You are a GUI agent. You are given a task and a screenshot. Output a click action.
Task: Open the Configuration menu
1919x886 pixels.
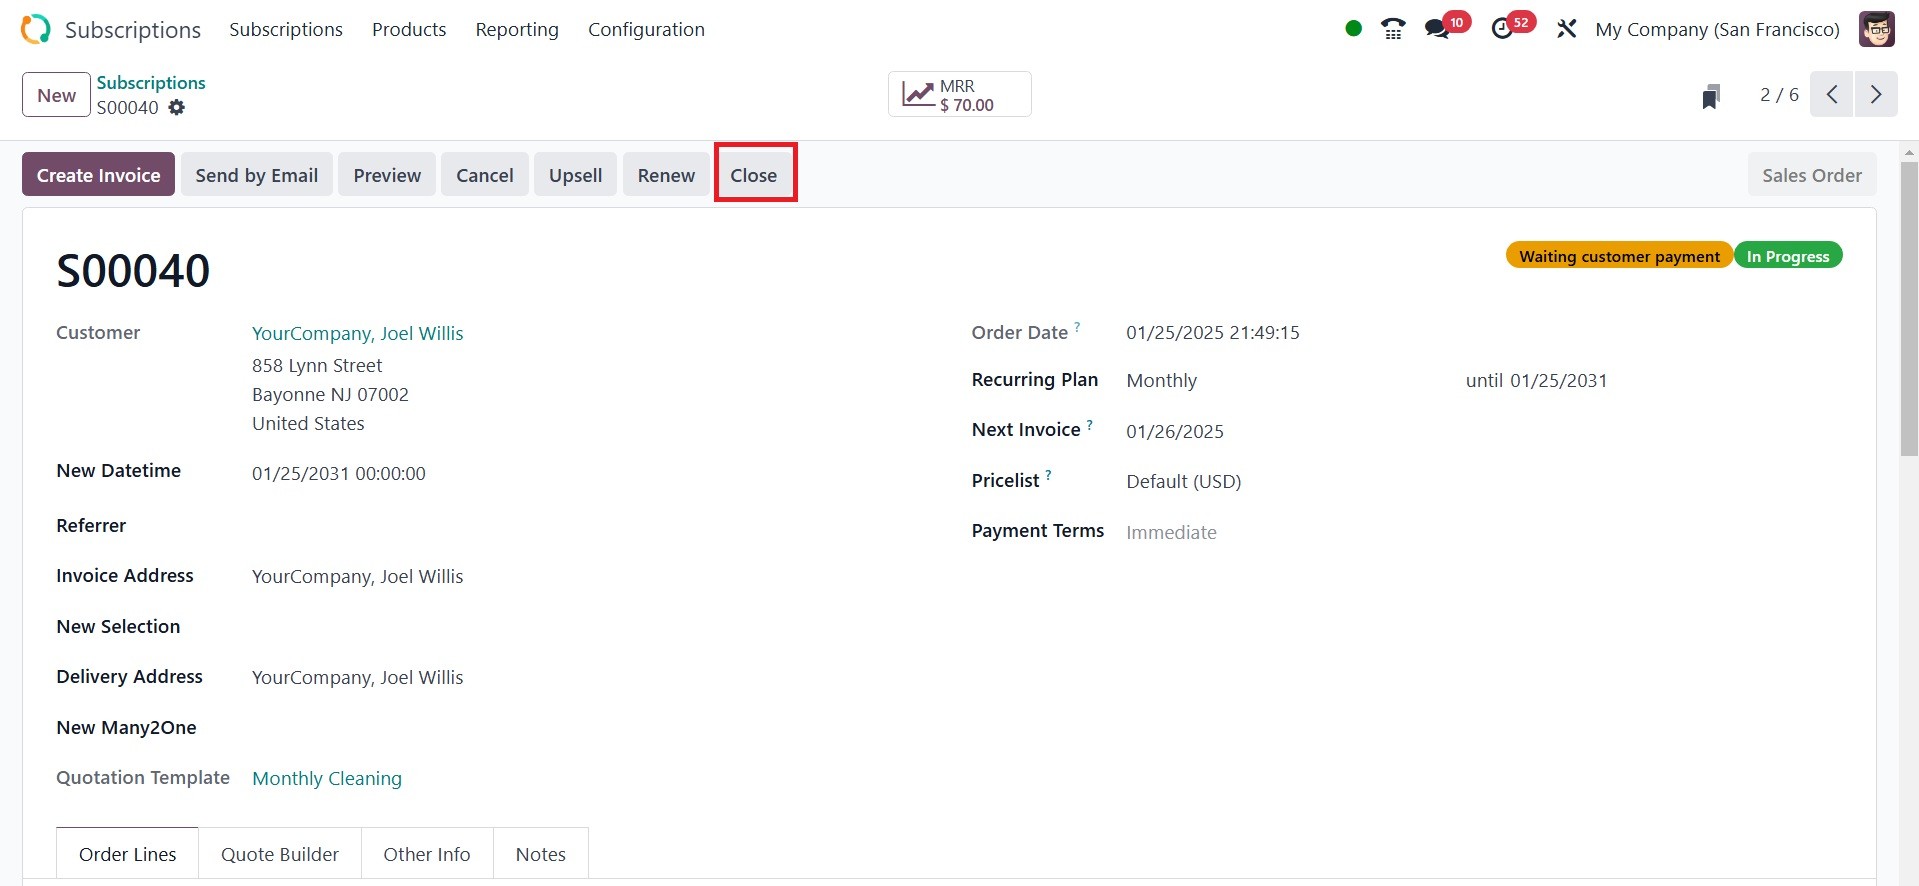(646, 29)
